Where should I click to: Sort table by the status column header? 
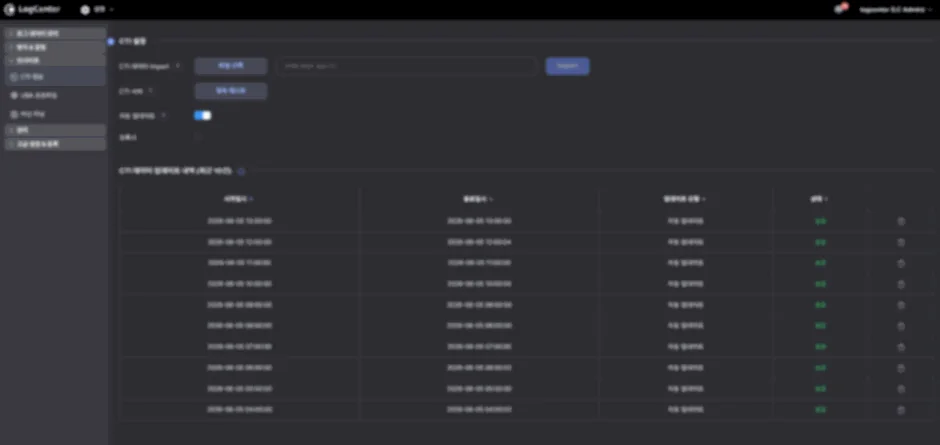click(x=820, y=199)
